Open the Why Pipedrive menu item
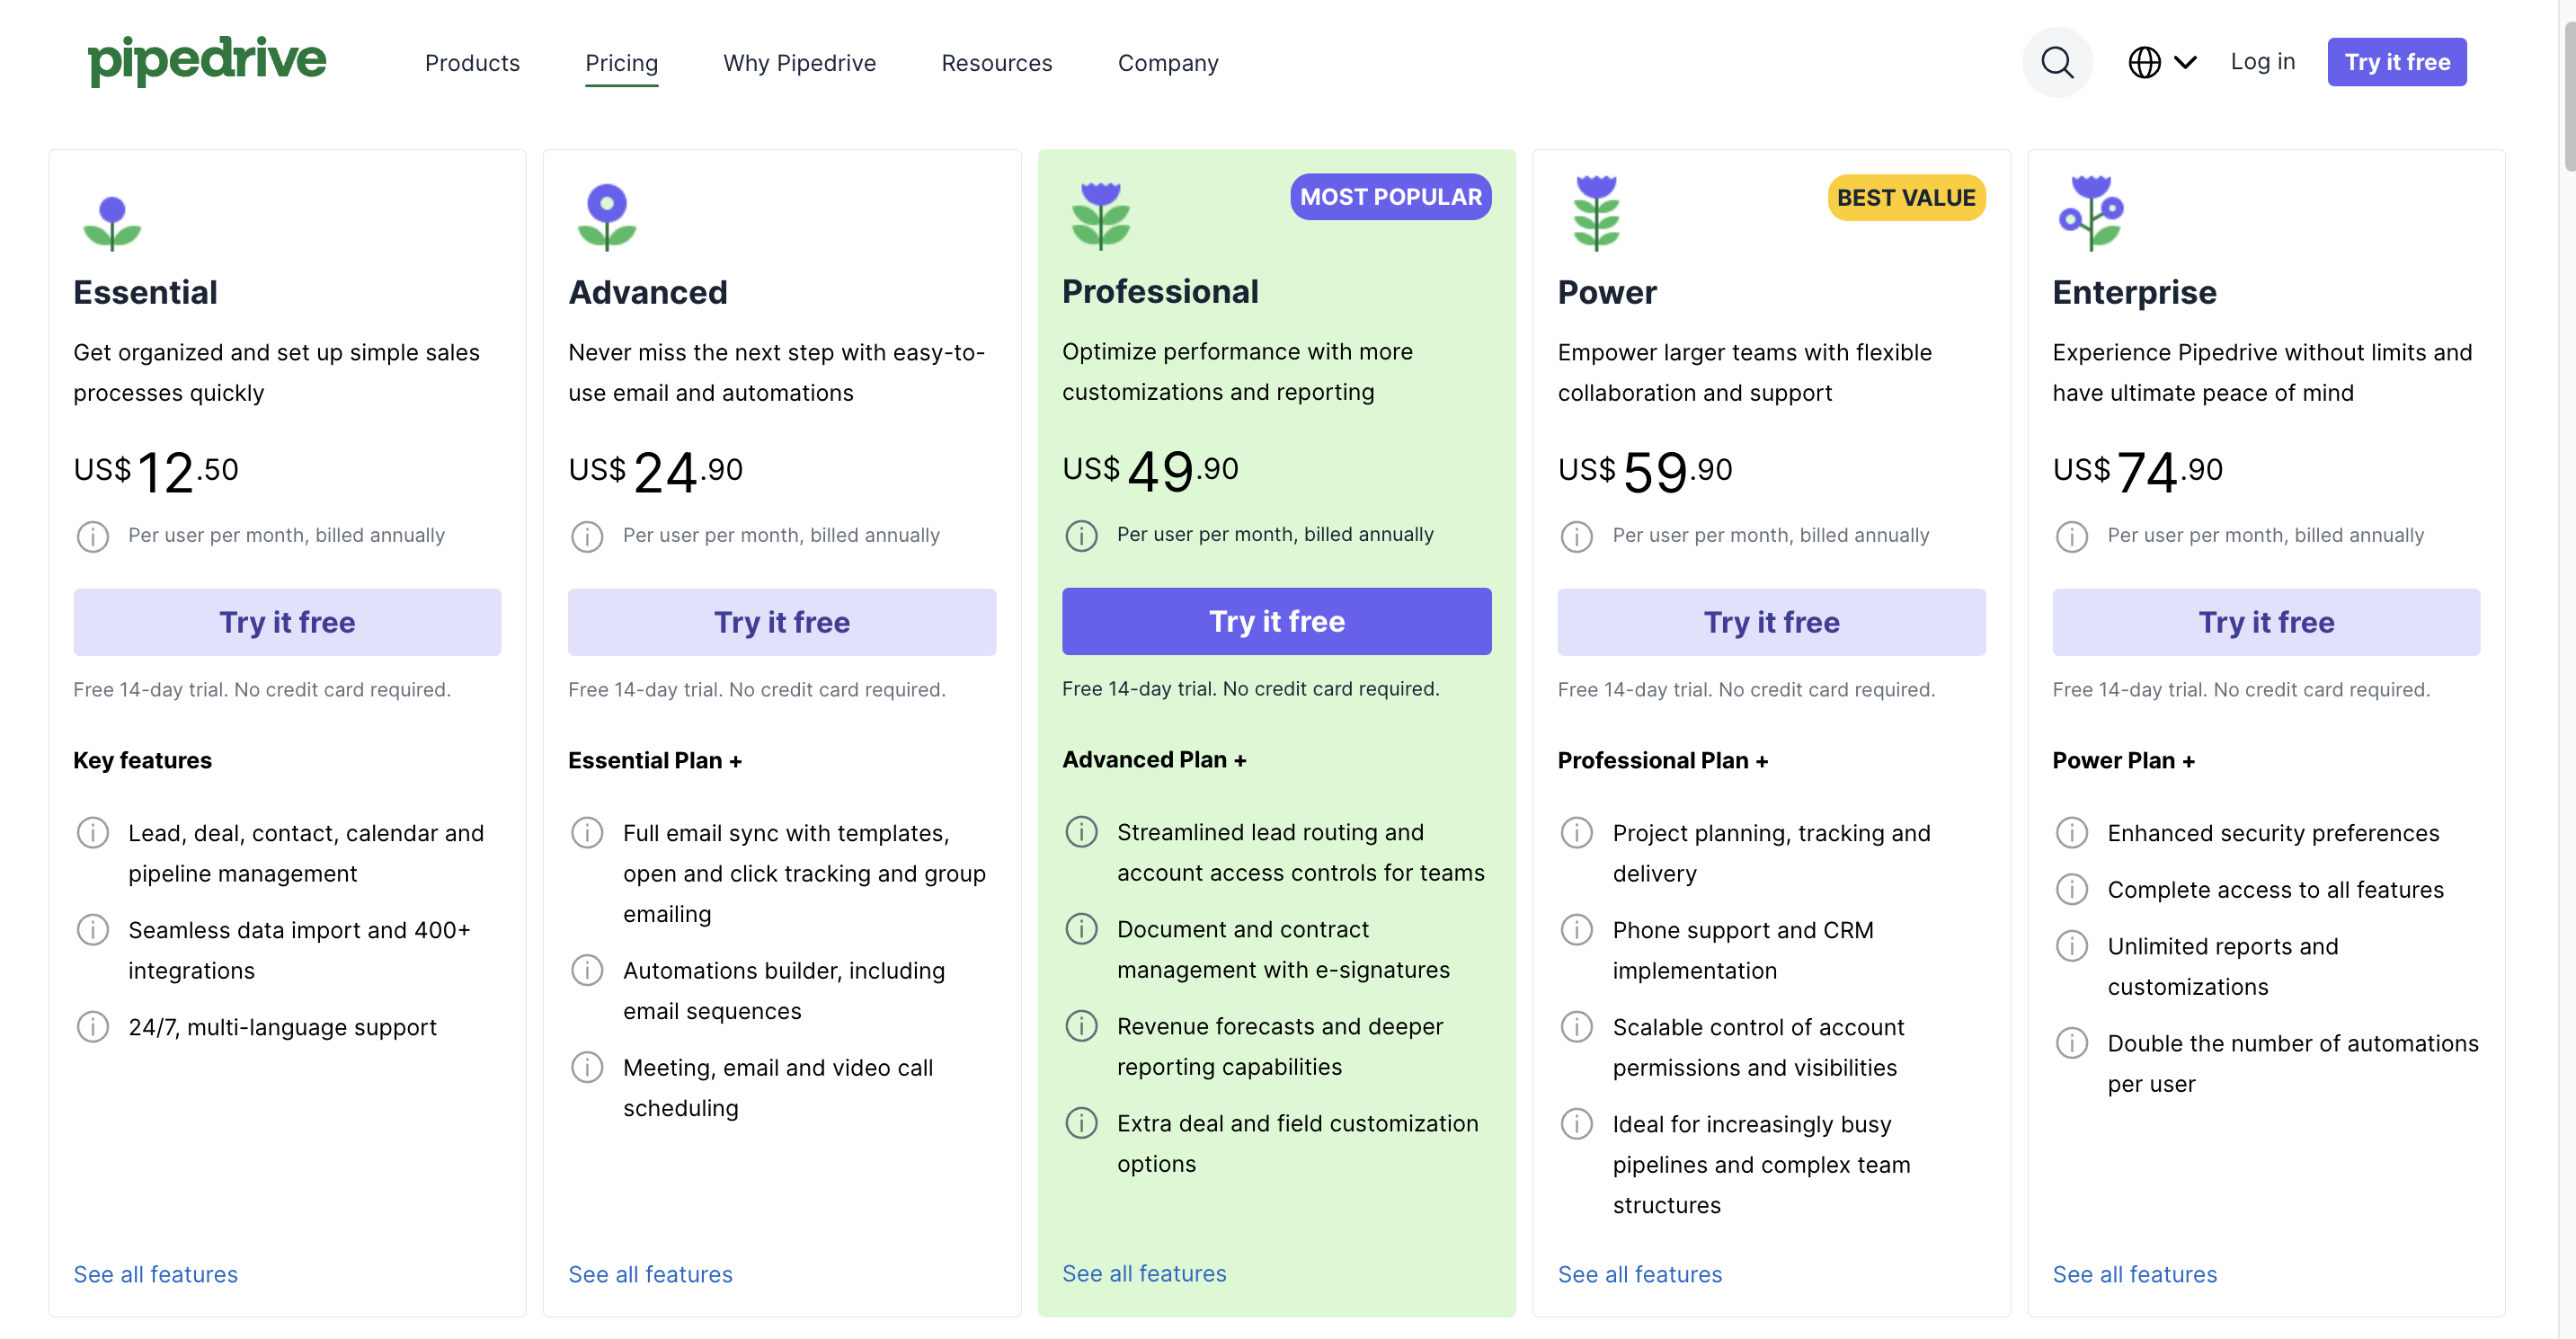The height and width of the screenshot is (1339, 2576). click(799, 63)
